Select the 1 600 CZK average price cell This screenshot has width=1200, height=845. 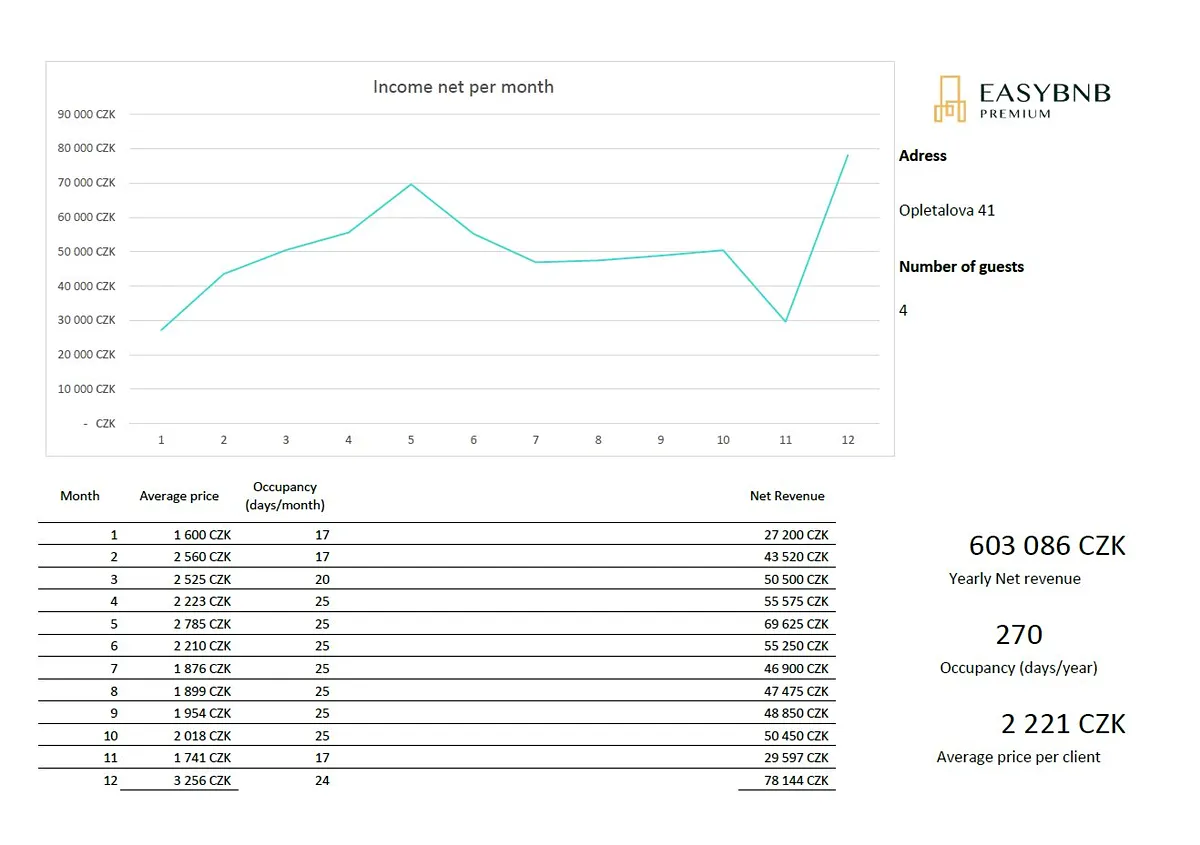(x=202, y=535)
